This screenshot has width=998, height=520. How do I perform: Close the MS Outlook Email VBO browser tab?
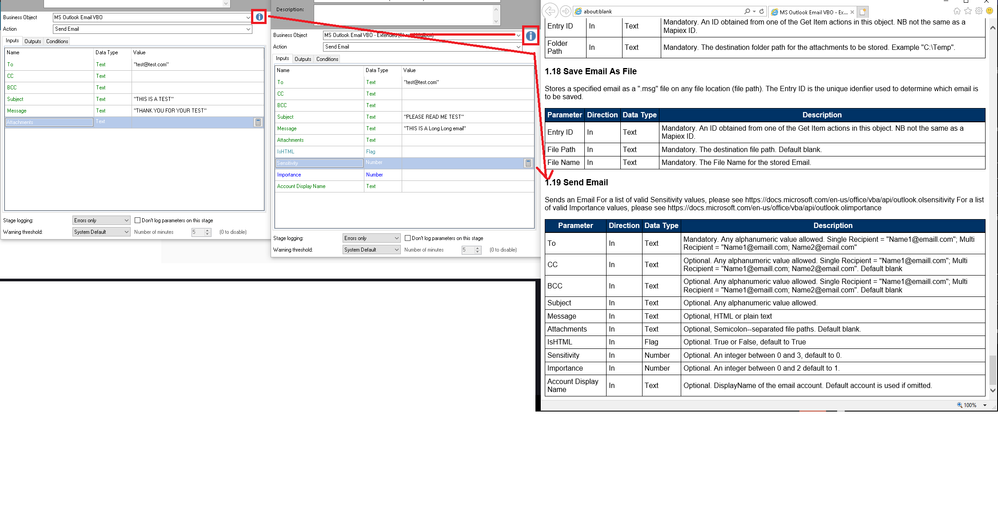(852, 12)
